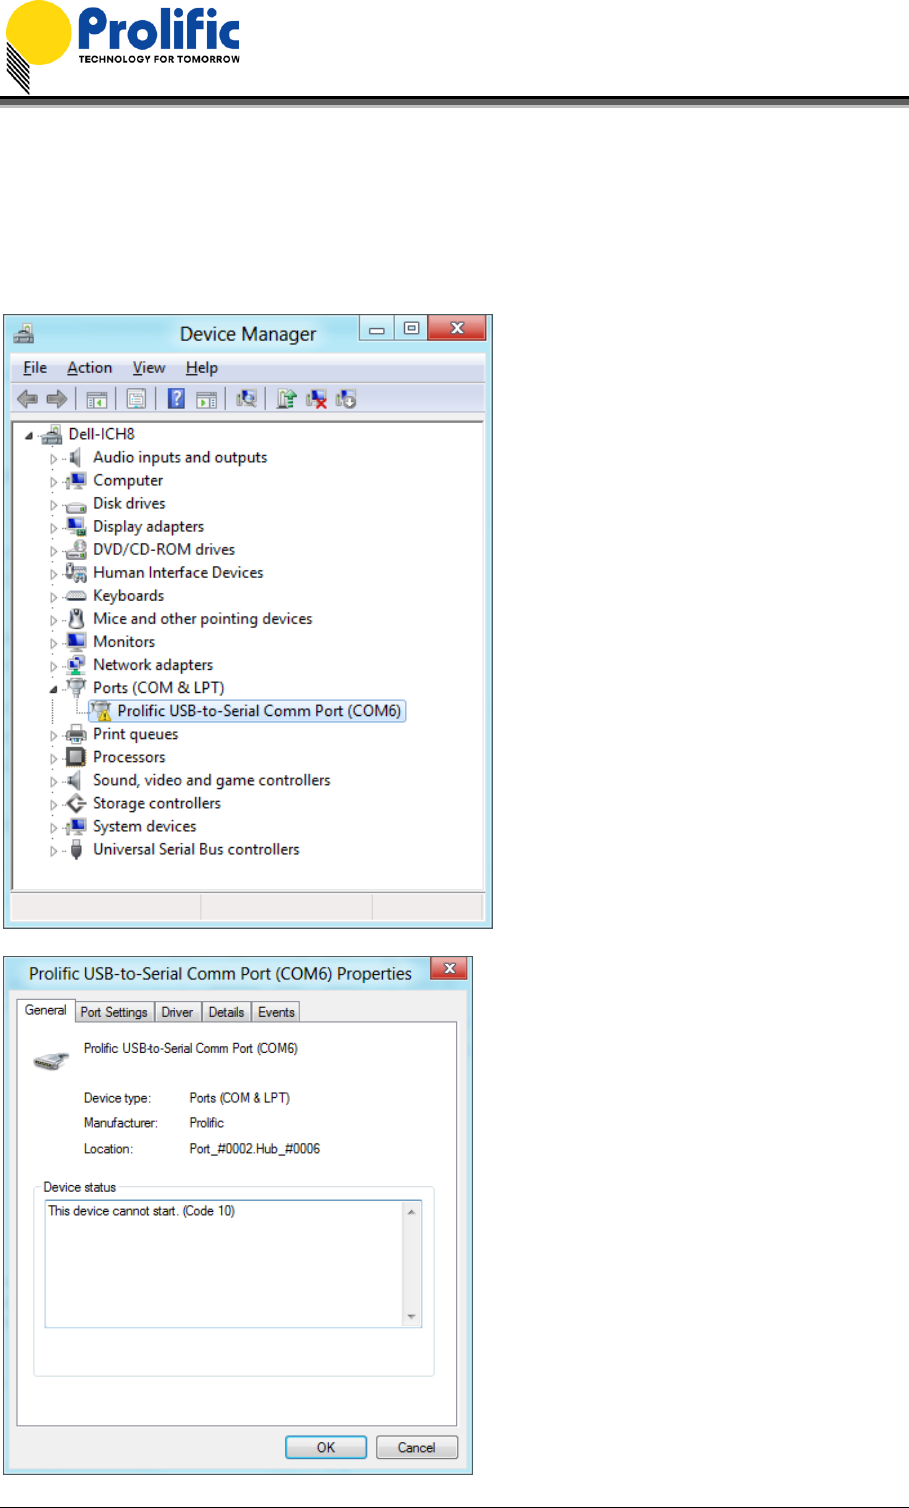Click the Show/Hide Action Pane toolbar icon
The width and height of the screenshot is (909, 1508).
(206, 400)
